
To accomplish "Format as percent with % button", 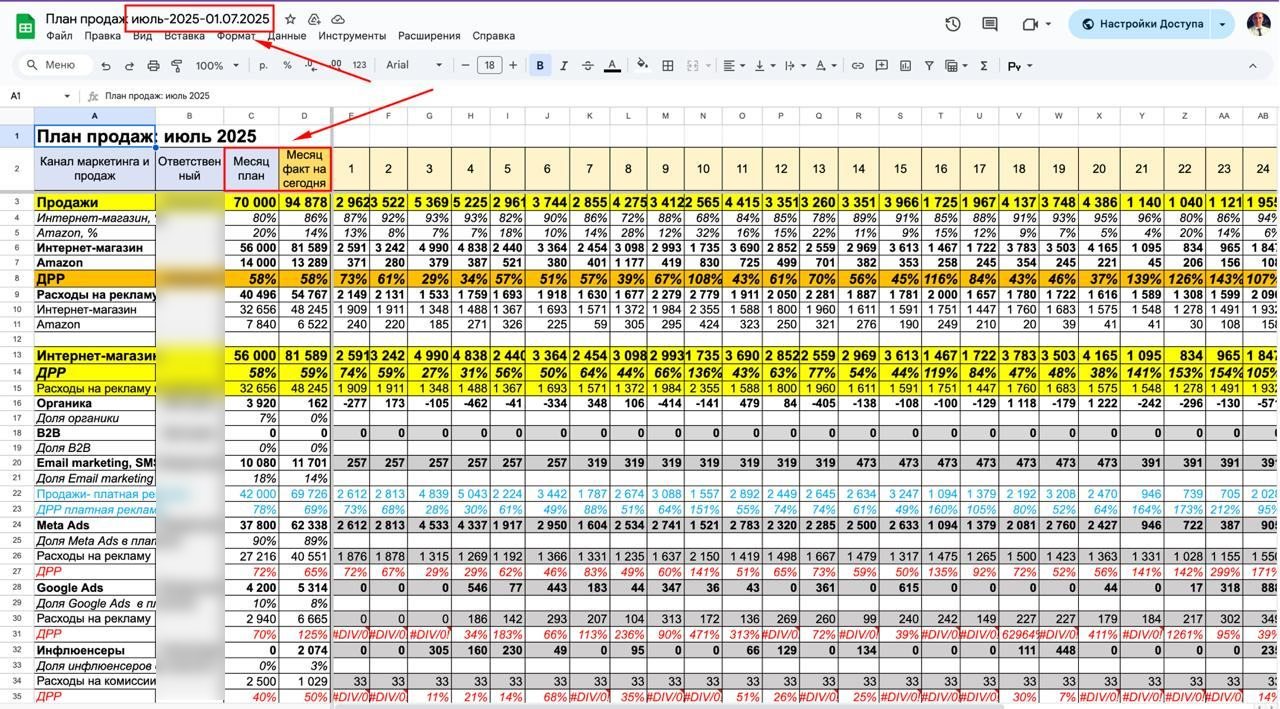I will tap(287, 66).
